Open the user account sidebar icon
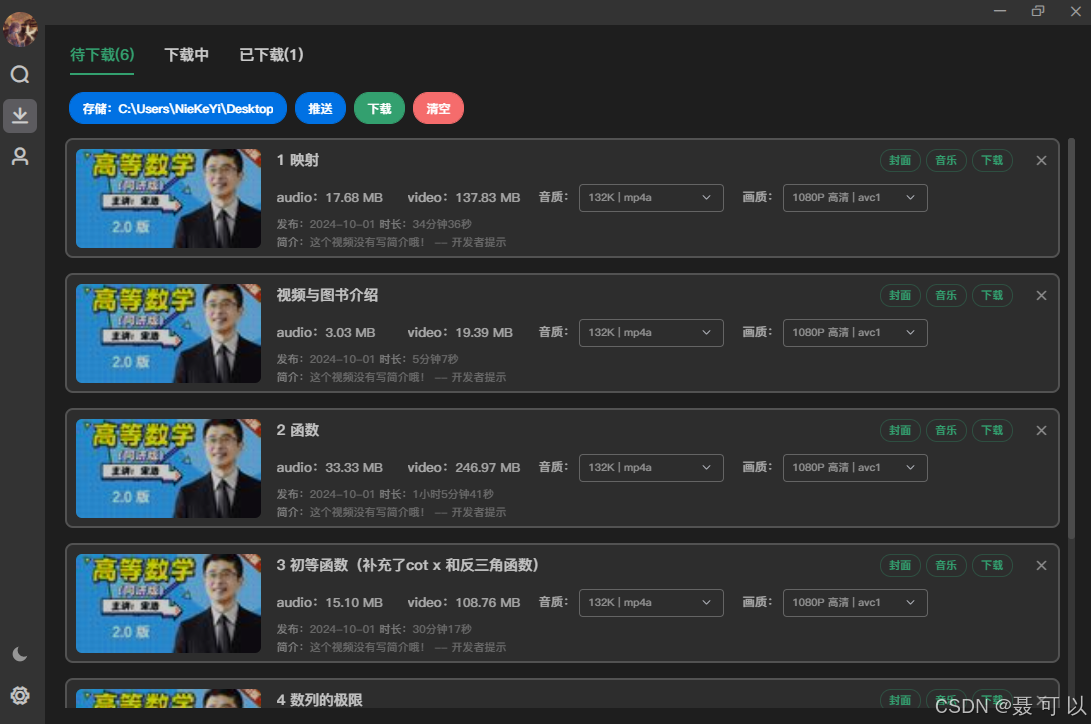Viewport: 1091px width, 724px height. (20, 156)
